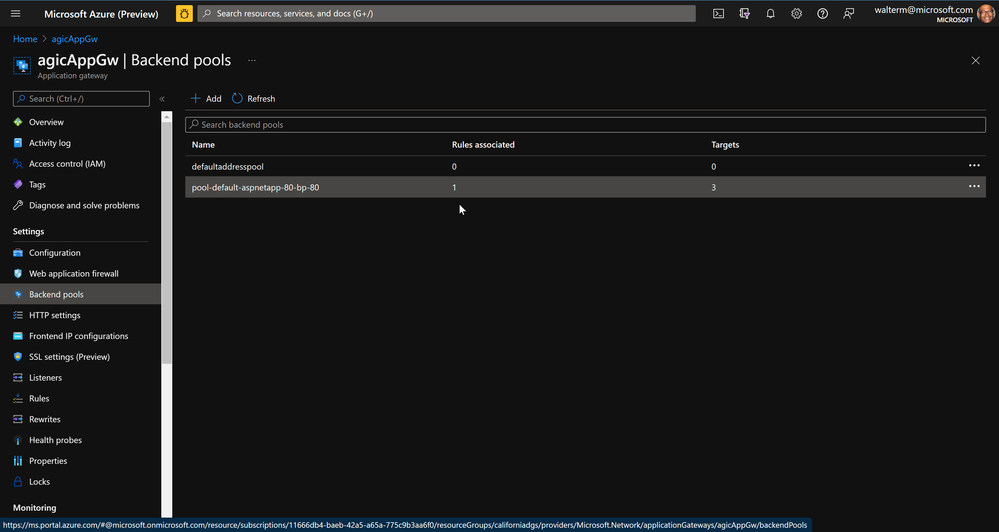Focus the sidebar Search (Ctrl+/) box

tap(81, 99)
